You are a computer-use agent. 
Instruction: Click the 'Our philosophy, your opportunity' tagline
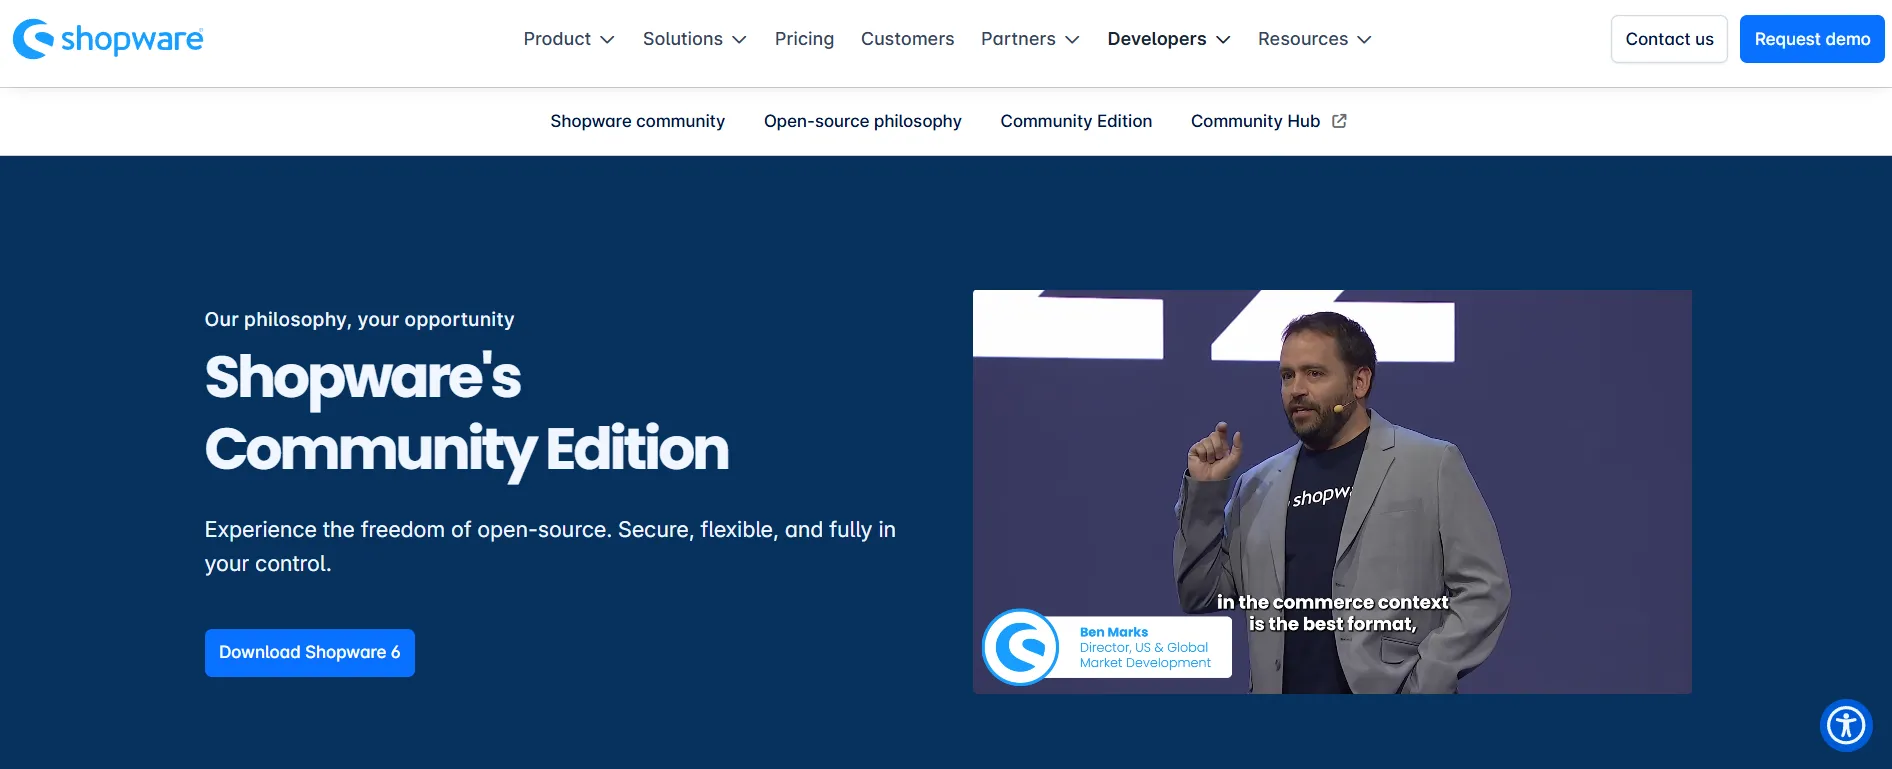pyautogui.click(x=359, y=319)
